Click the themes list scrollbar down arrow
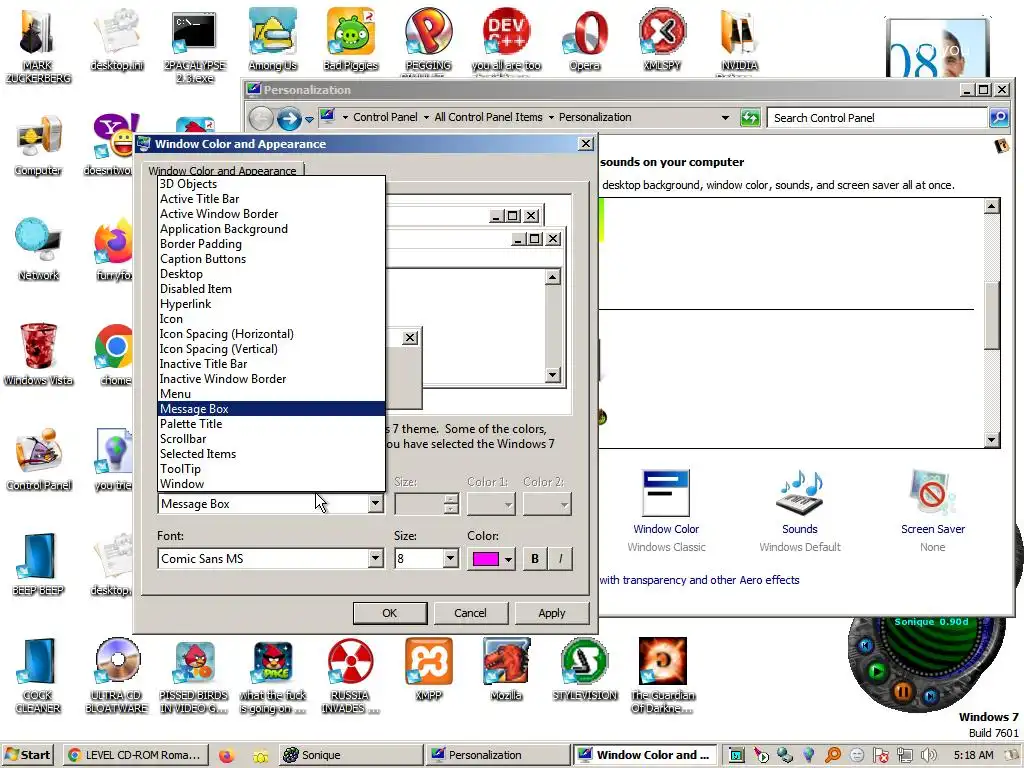1024x768 pixels. (x=991, y=440)
